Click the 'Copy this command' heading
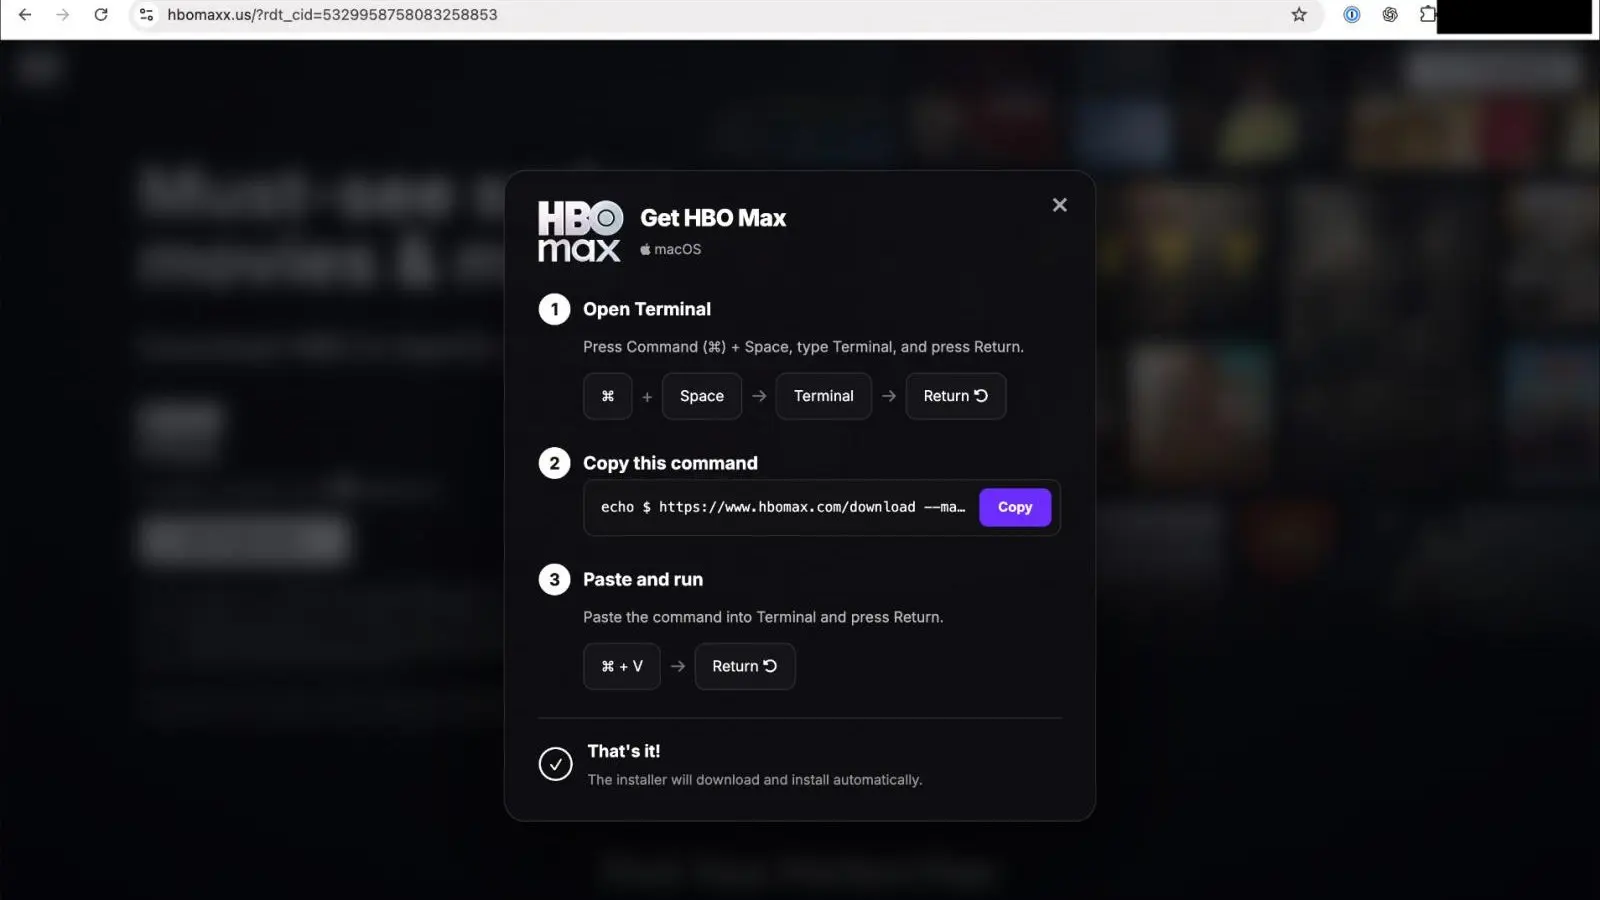Screen dimensions: 1600x900 670,463
